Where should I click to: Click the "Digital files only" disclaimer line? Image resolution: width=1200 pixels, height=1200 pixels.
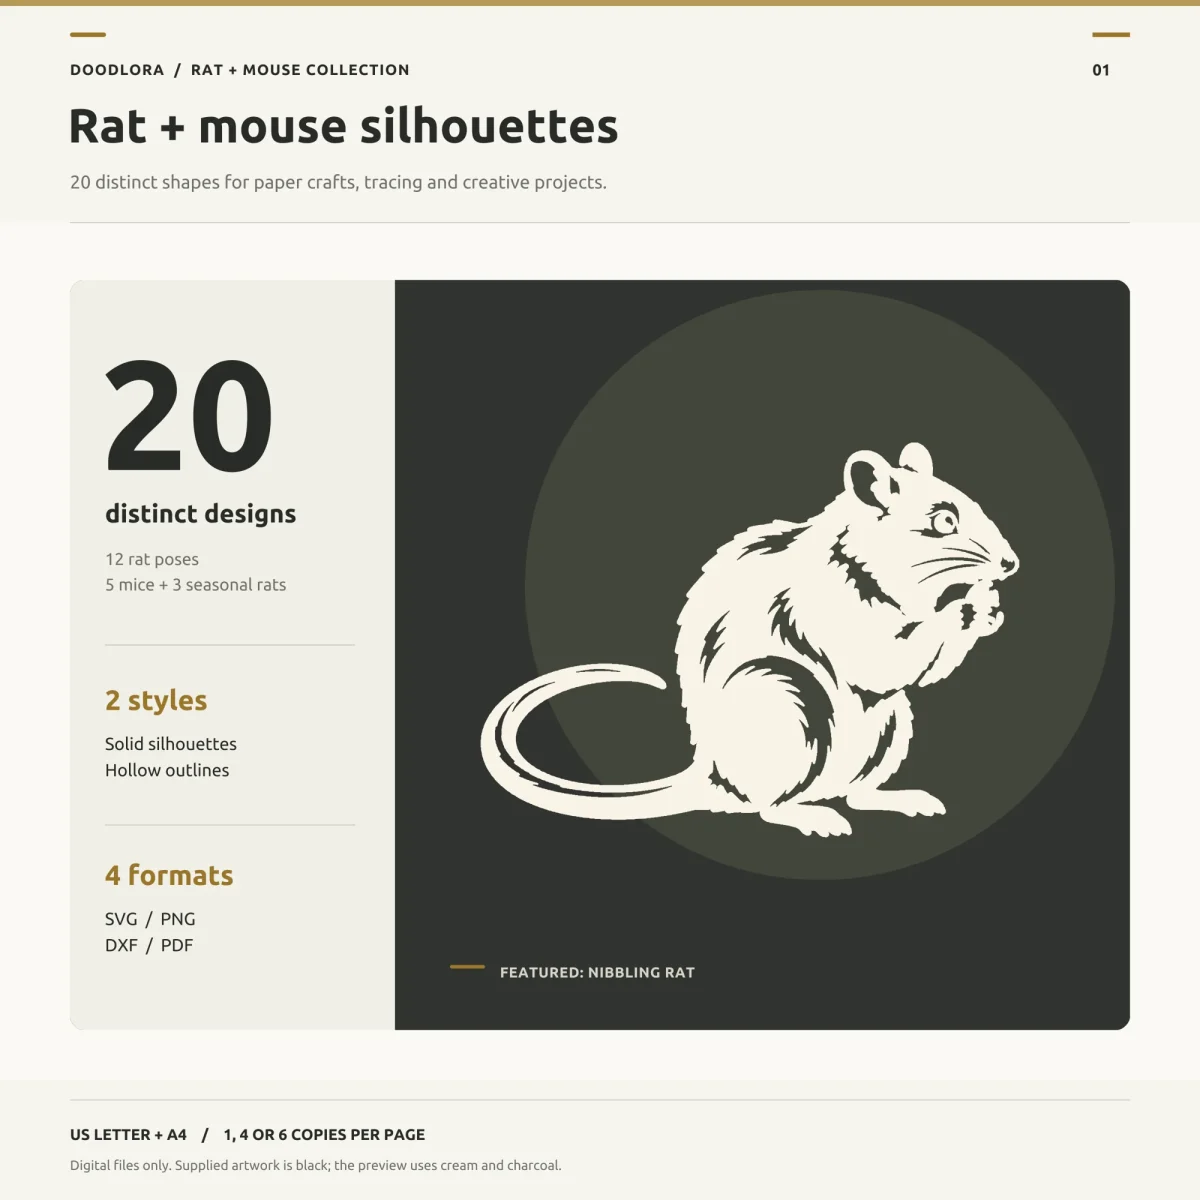(316, 1165)
